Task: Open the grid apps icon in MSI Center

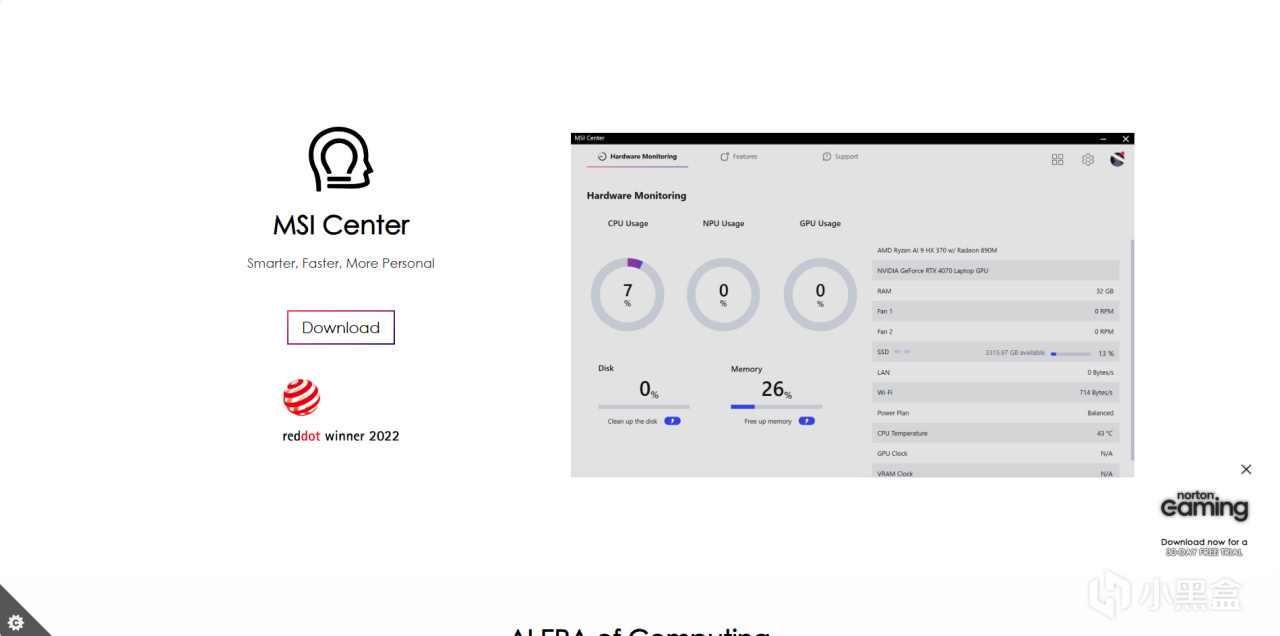Action: point(1057,159)
